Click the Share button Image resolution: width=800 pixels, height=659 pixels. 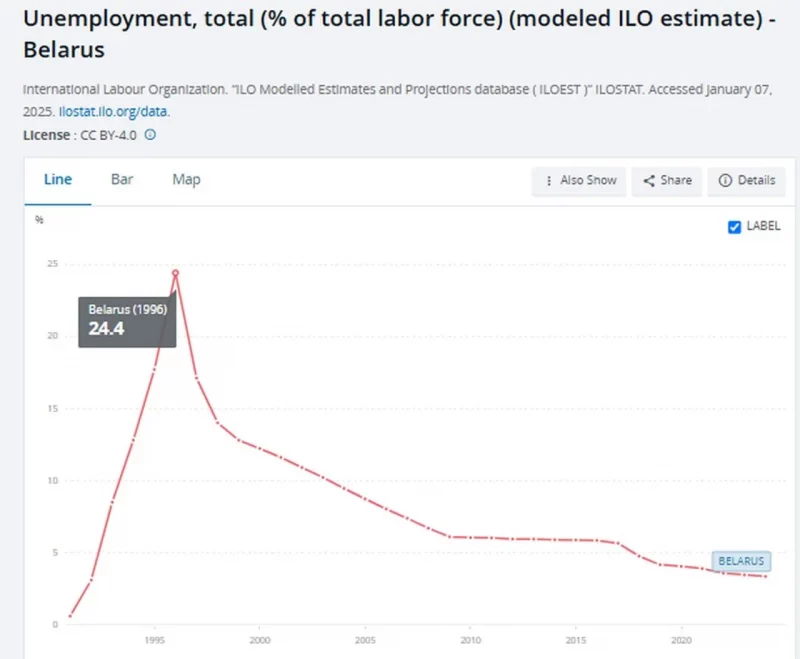click(x=666, y=181)
